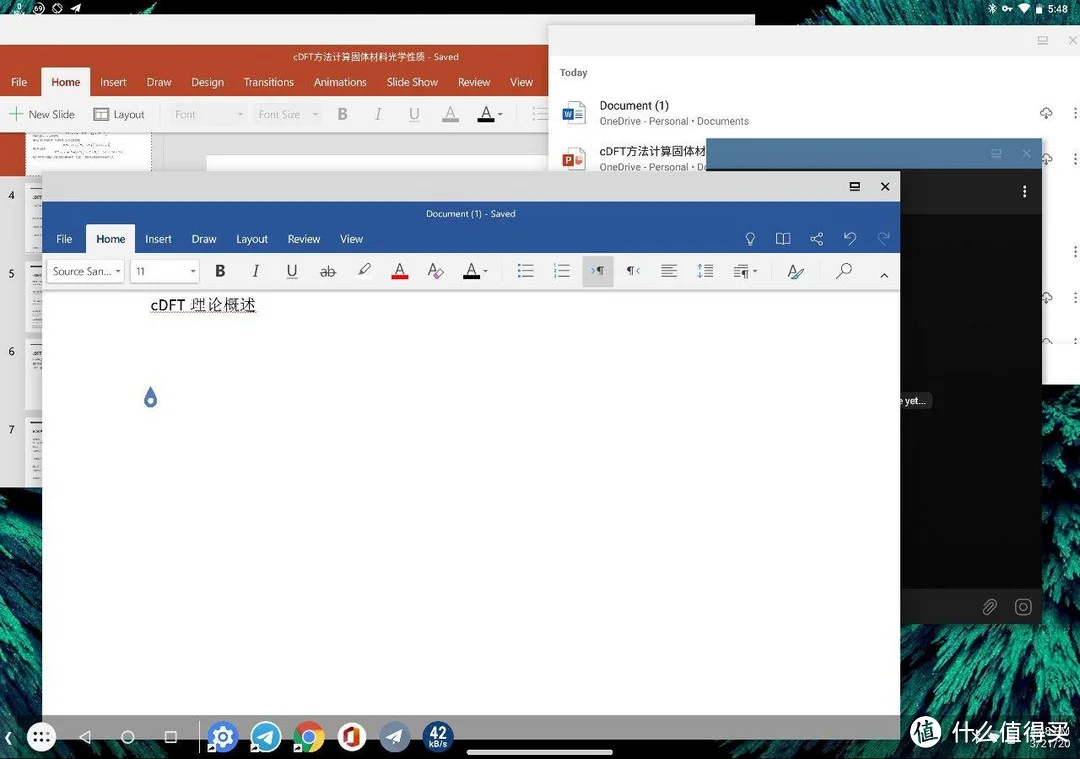Collapse the Word ribbon with chevron
The image size is (1080, 759).
[884, 275]
